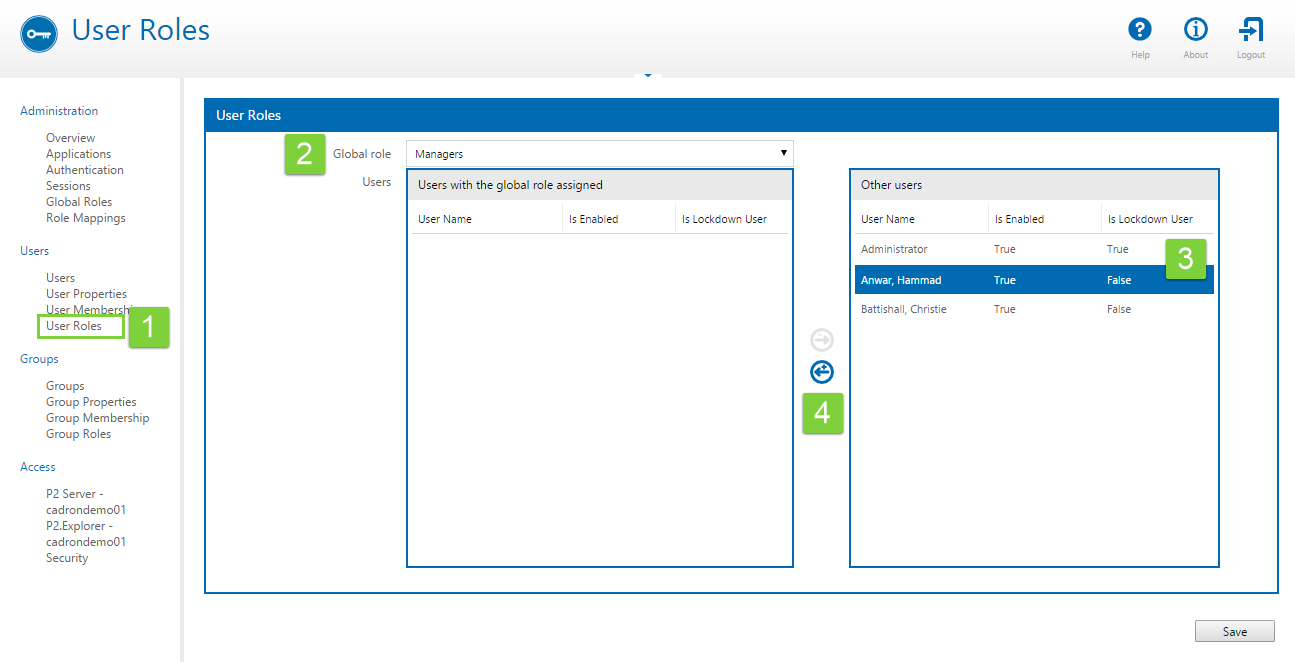
Task: Open the Global role dropdown
Action: (x=599, y=154)
